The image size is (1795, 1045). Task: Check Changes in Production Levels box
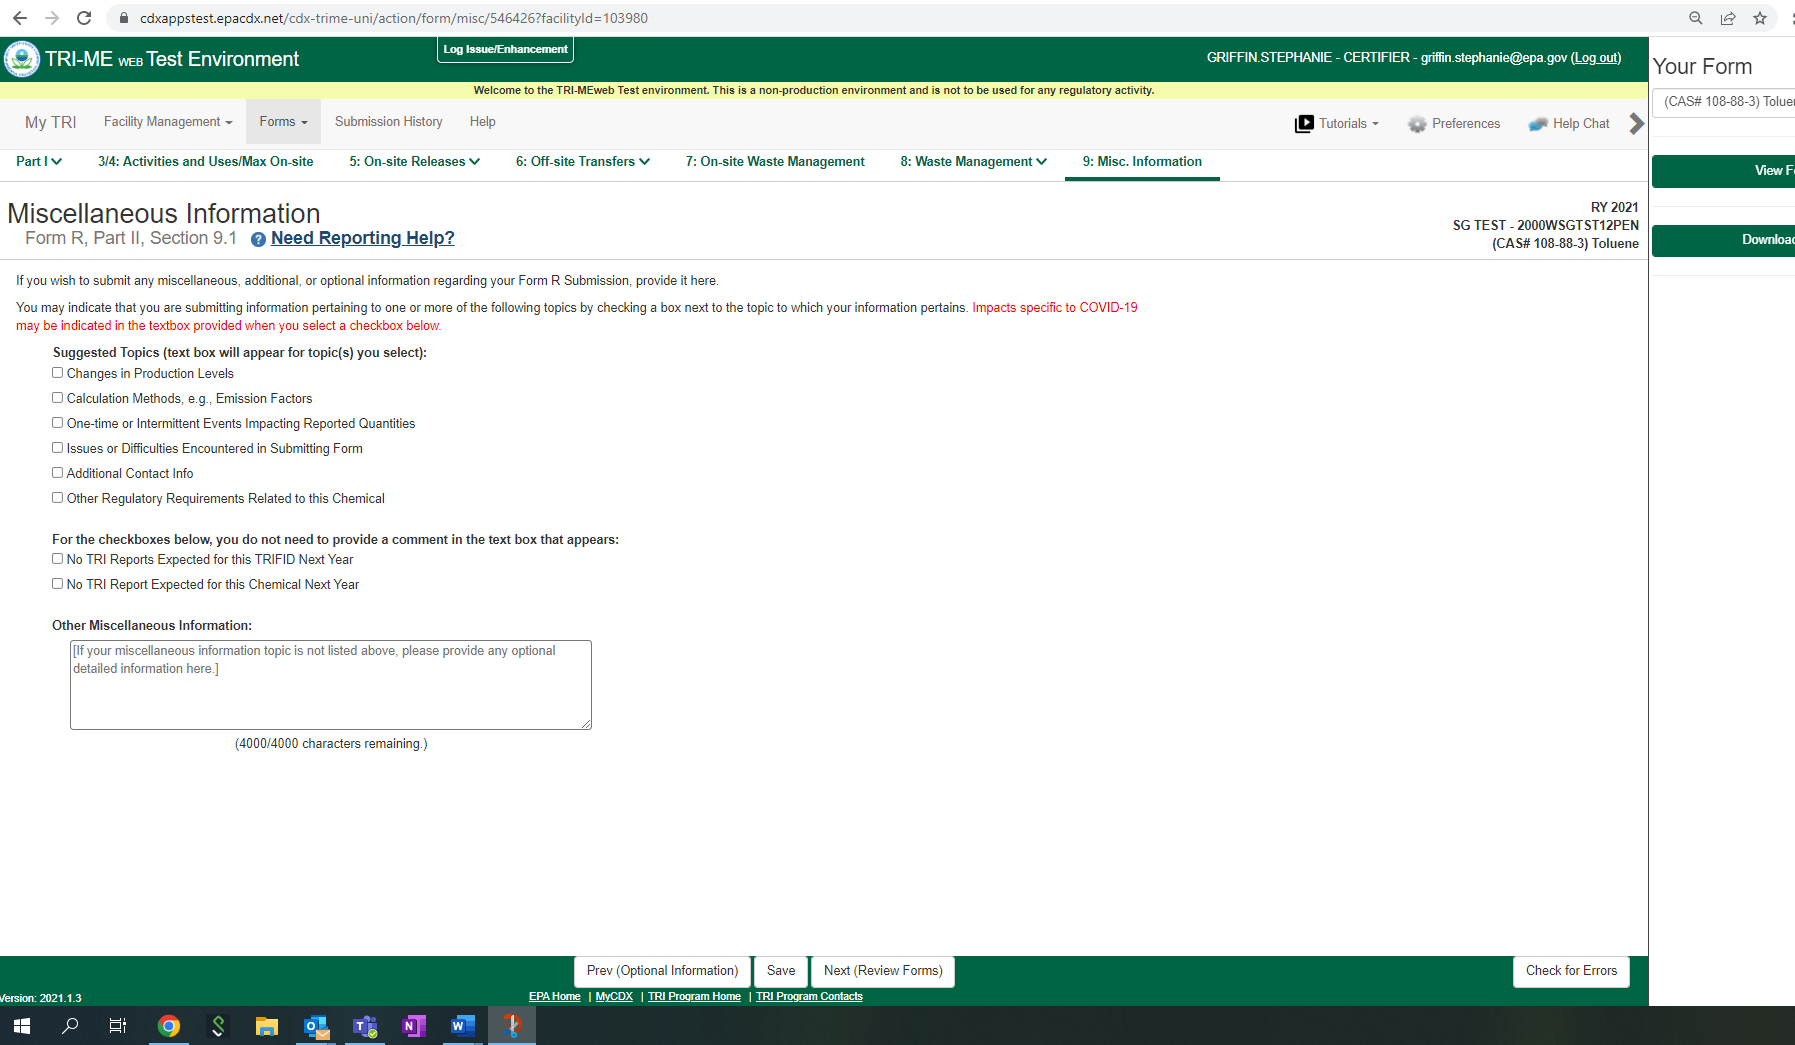click(58, 373)
